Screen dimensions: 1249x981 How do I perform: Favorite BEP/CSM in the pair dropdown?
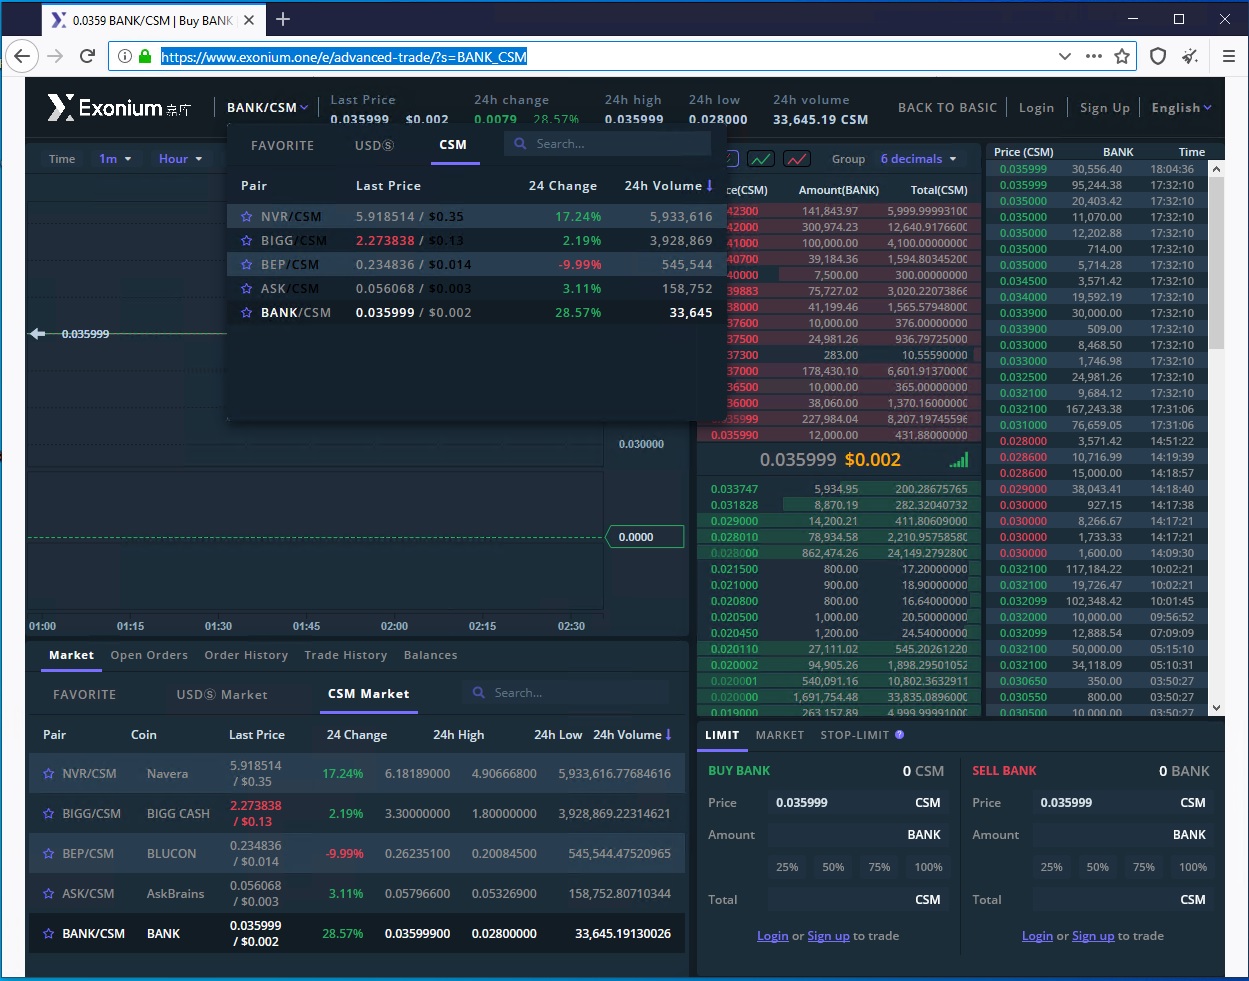click(x=247, y=264)
